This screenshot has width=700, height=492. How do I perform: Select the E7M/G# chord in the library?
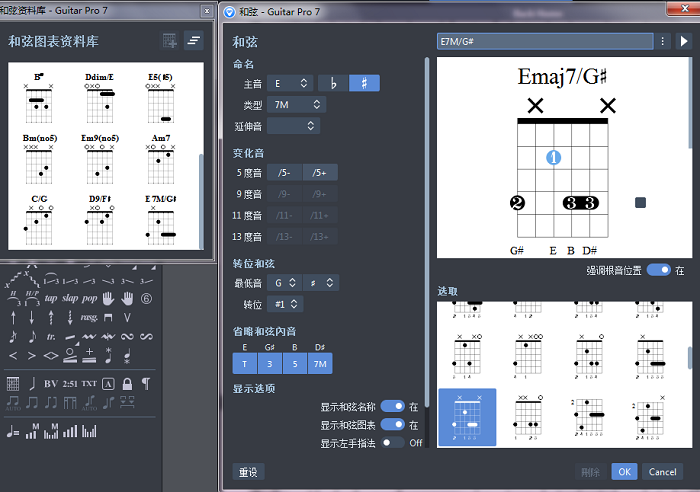161,220
